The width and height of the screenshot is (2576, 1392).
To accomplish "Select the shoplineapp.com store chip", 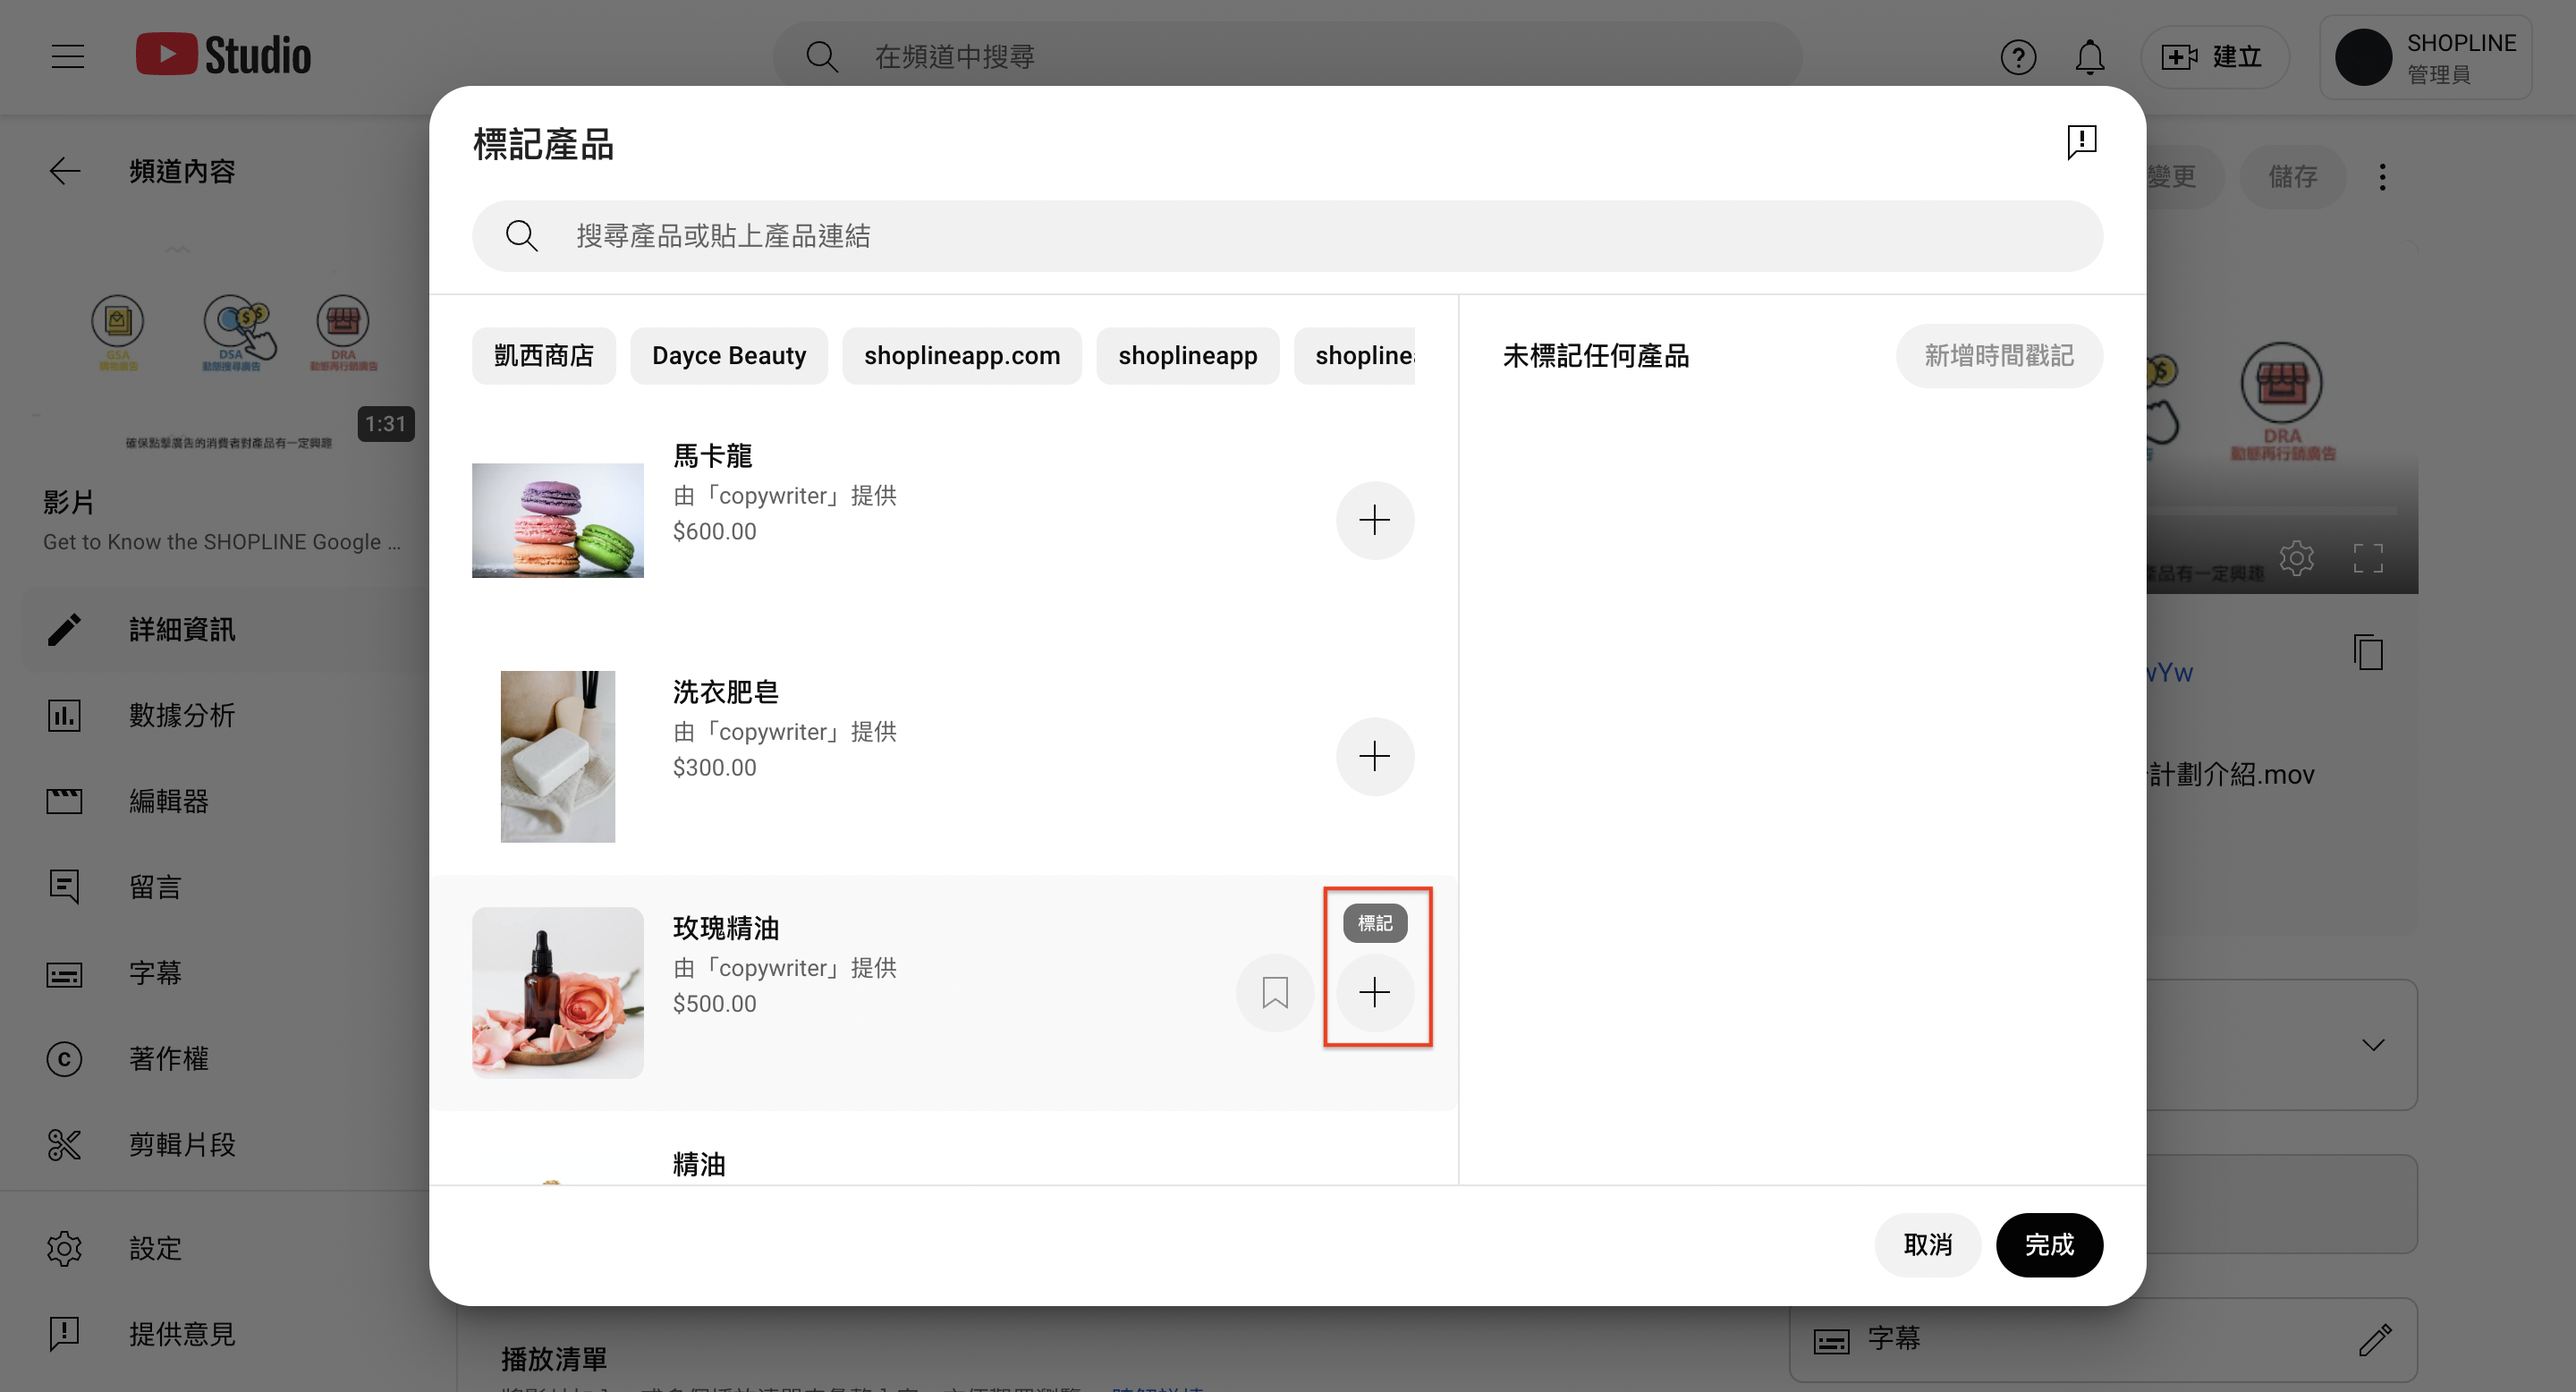I will tap(962, 356).
